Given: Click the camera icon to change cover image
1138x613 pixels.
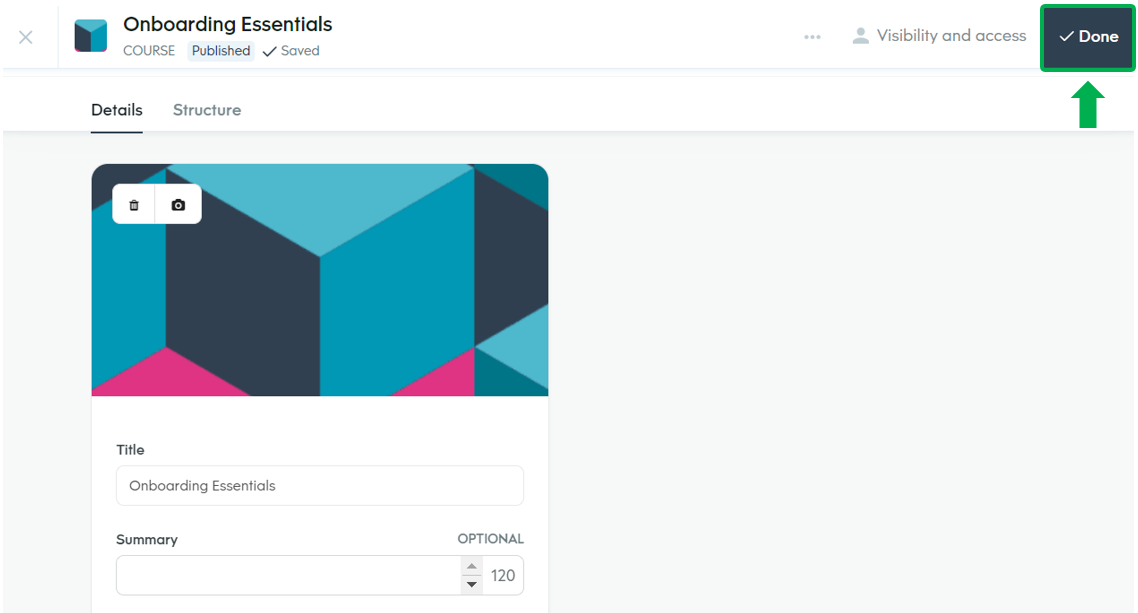Looking at the screenshot, I should [x=178, y=205].
